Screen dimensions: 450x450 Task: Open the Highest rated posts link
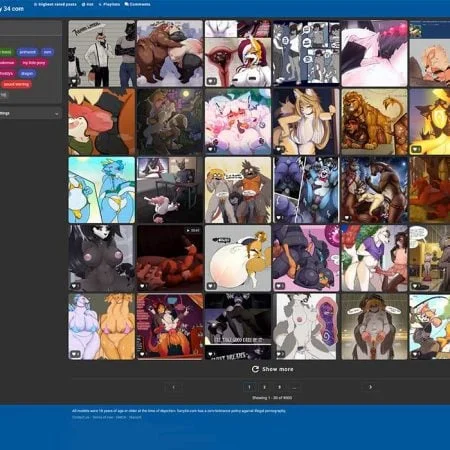55,4
